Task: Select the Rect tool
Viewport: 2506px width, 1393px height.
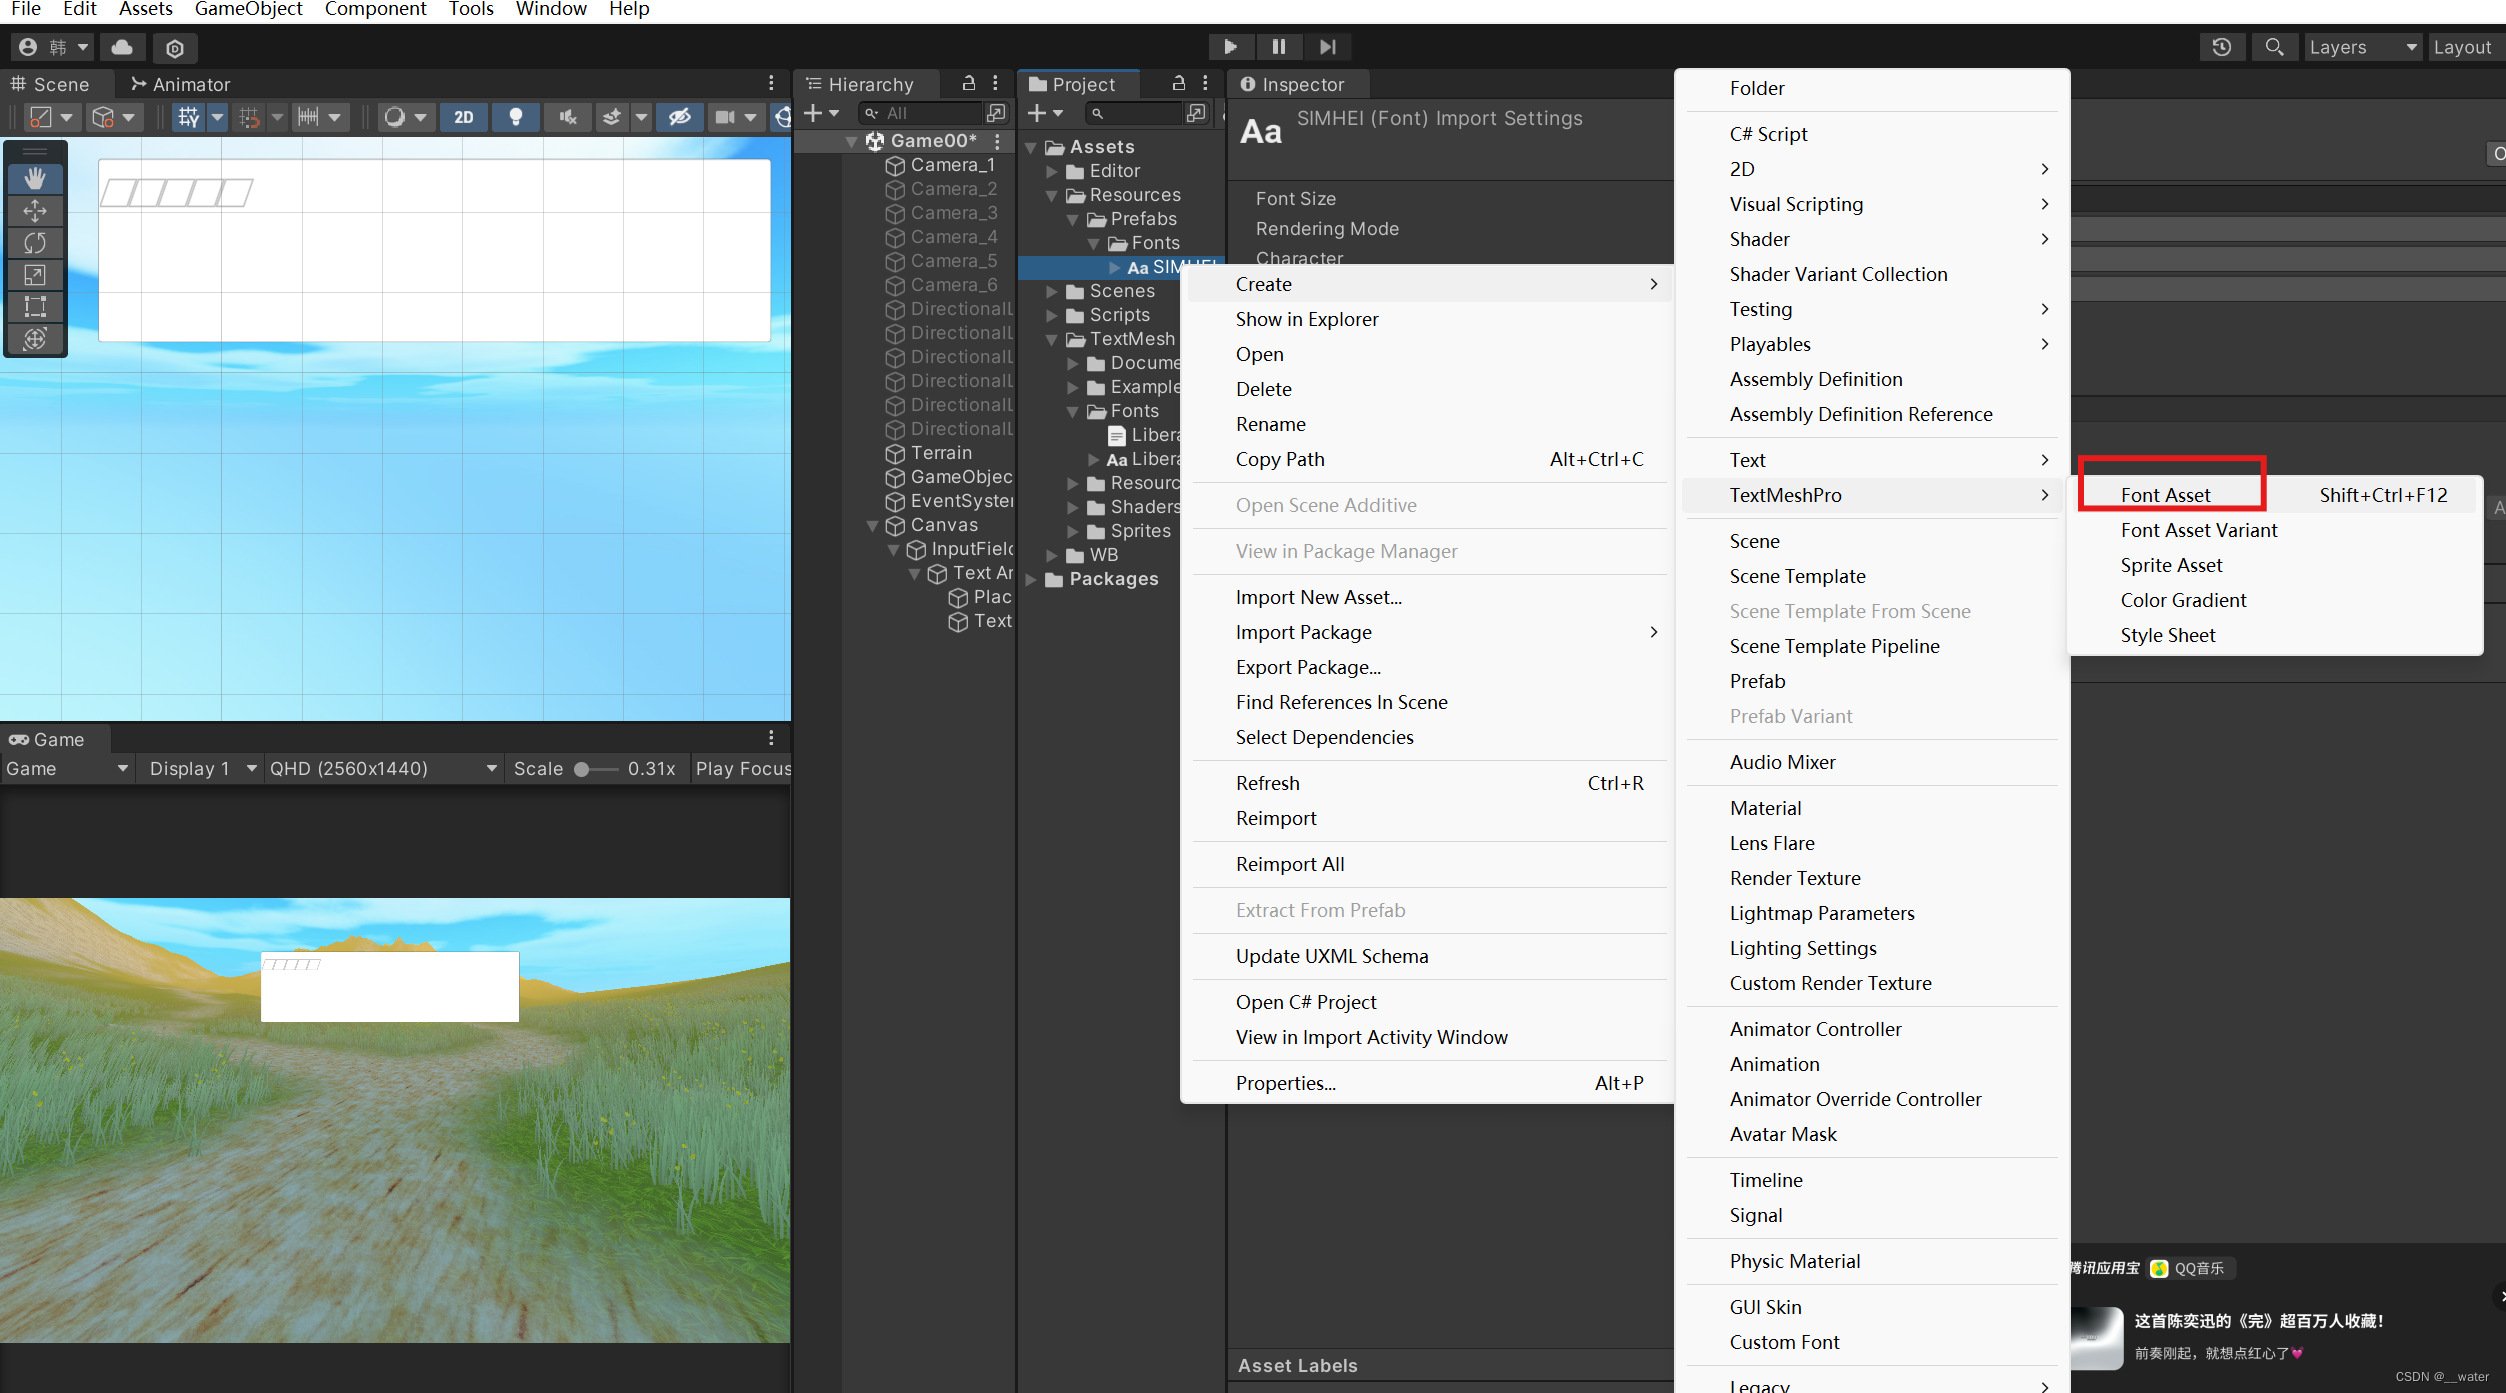Action: pyautogui.click(x=35, y=307)
